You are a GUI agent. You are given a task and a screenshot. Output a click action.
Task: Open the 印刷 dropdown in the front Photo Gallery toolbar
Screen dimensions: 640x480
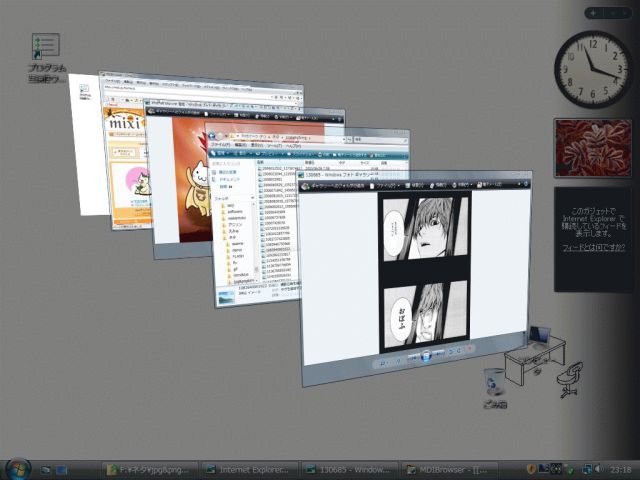click(x=461, y=184)
